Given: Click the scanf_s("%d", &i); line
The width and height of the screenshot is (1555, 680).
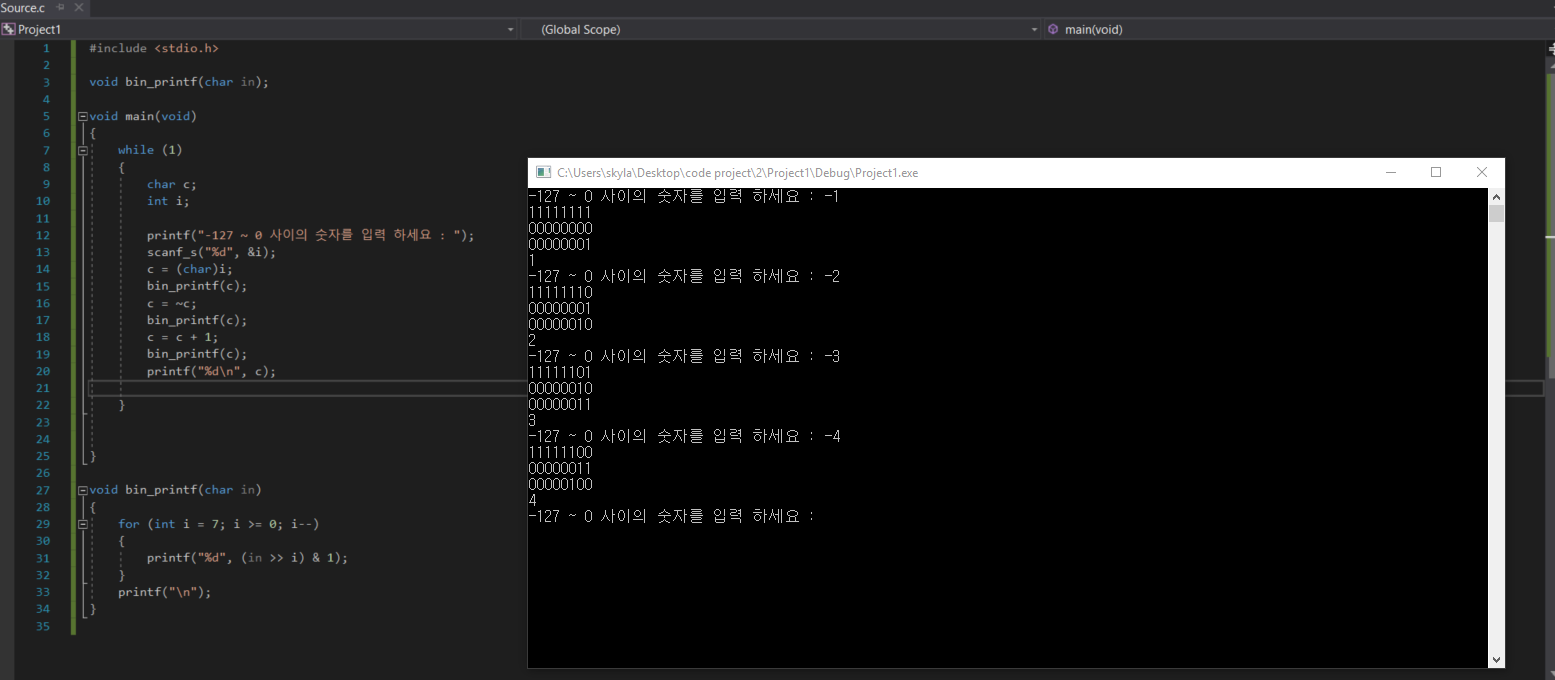Looking at the screenshot, I should 211,252.
